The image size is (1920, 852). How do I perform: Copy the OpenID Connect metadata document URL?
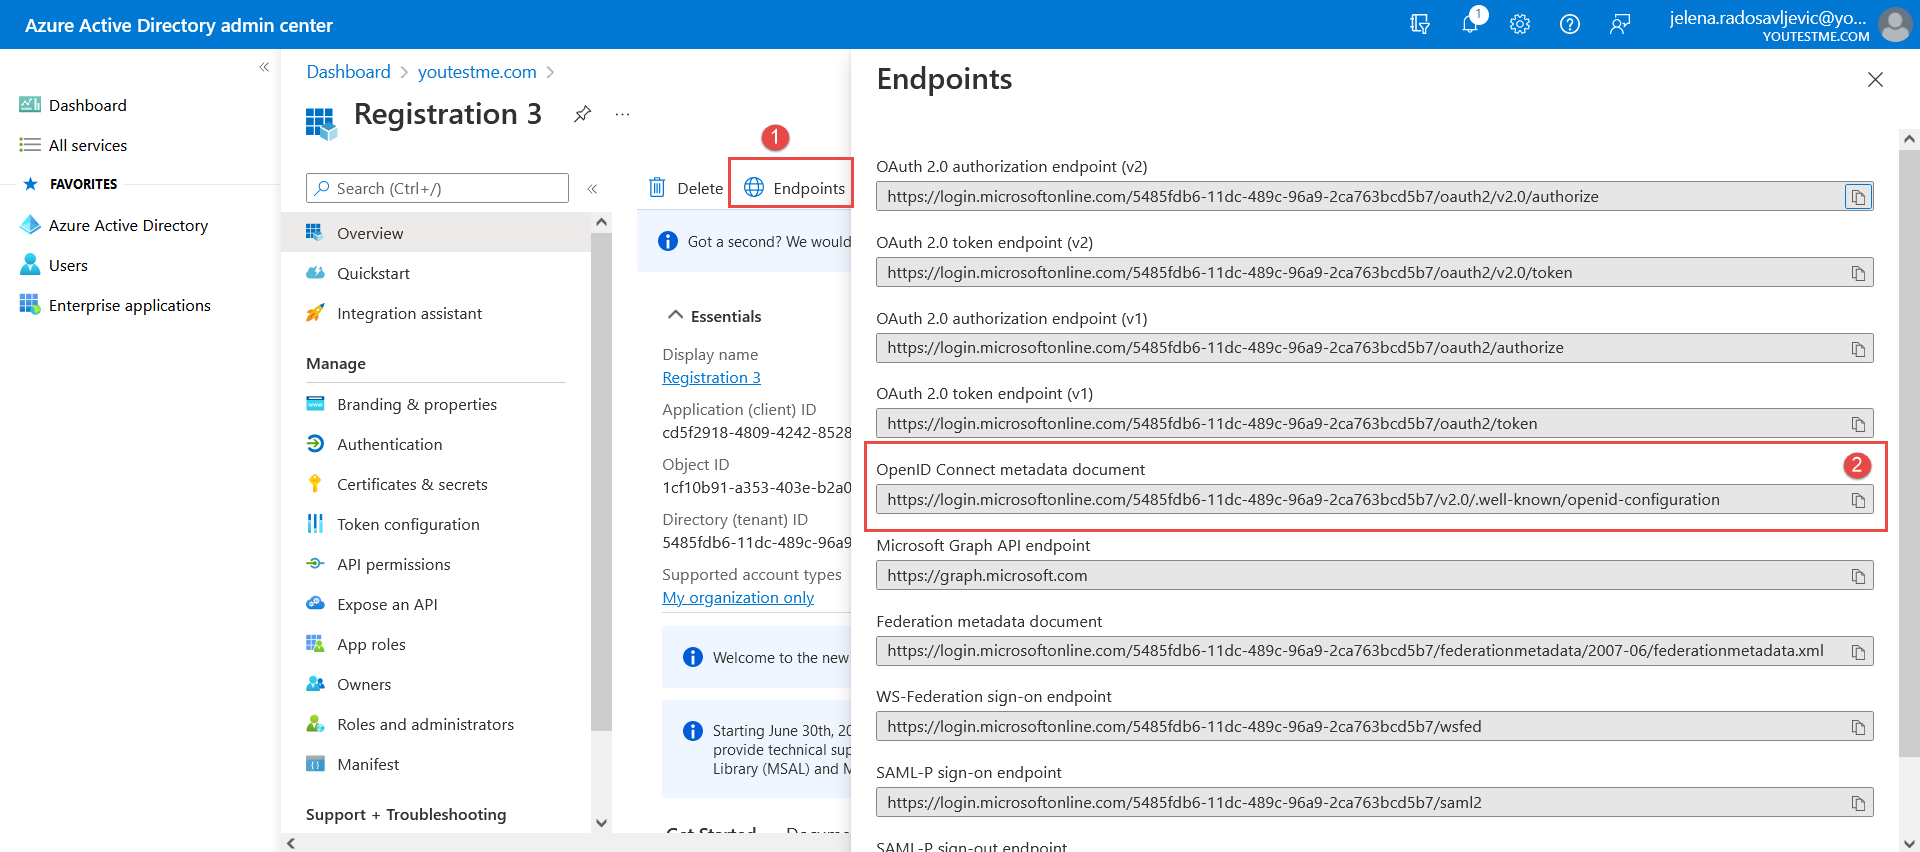click(x=1857, y=500)
